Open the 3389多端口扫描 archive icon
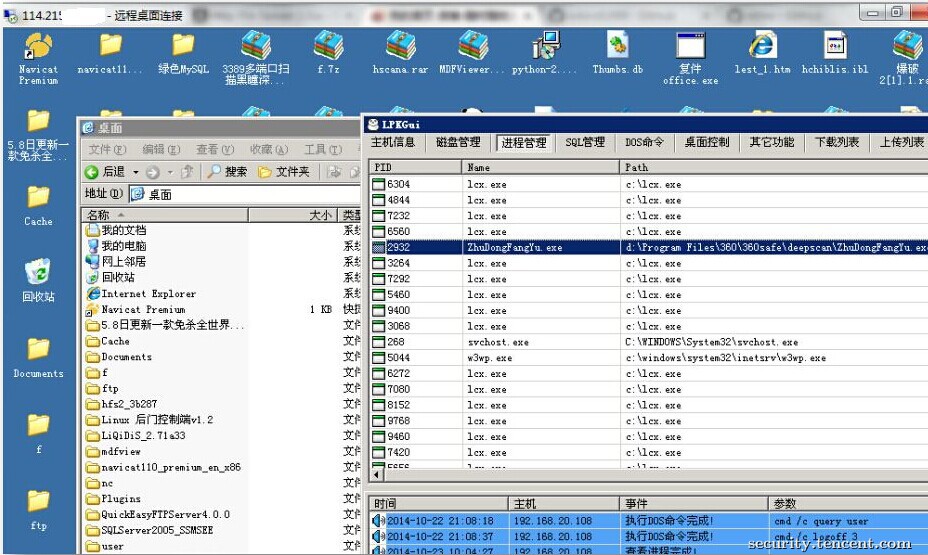 (x=256, y=58)
